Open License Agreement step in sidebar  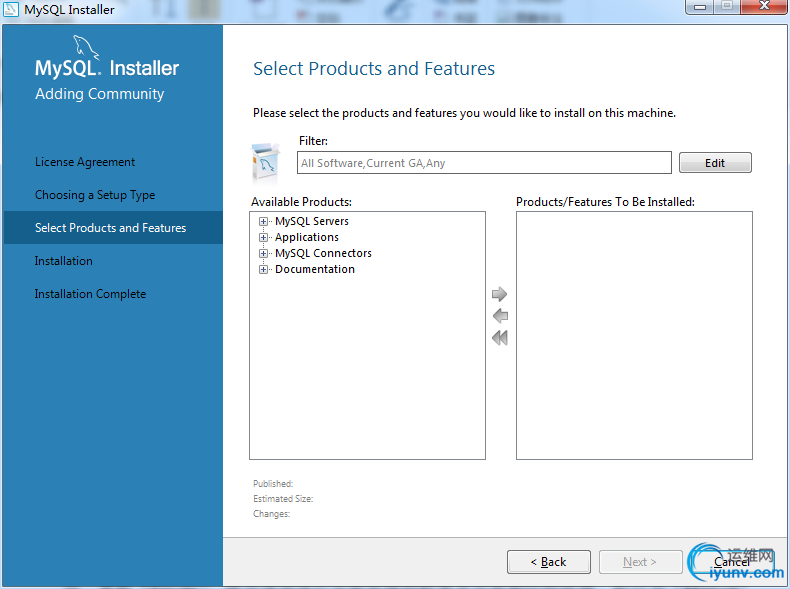pyautogui.click(x=85, y=162)
